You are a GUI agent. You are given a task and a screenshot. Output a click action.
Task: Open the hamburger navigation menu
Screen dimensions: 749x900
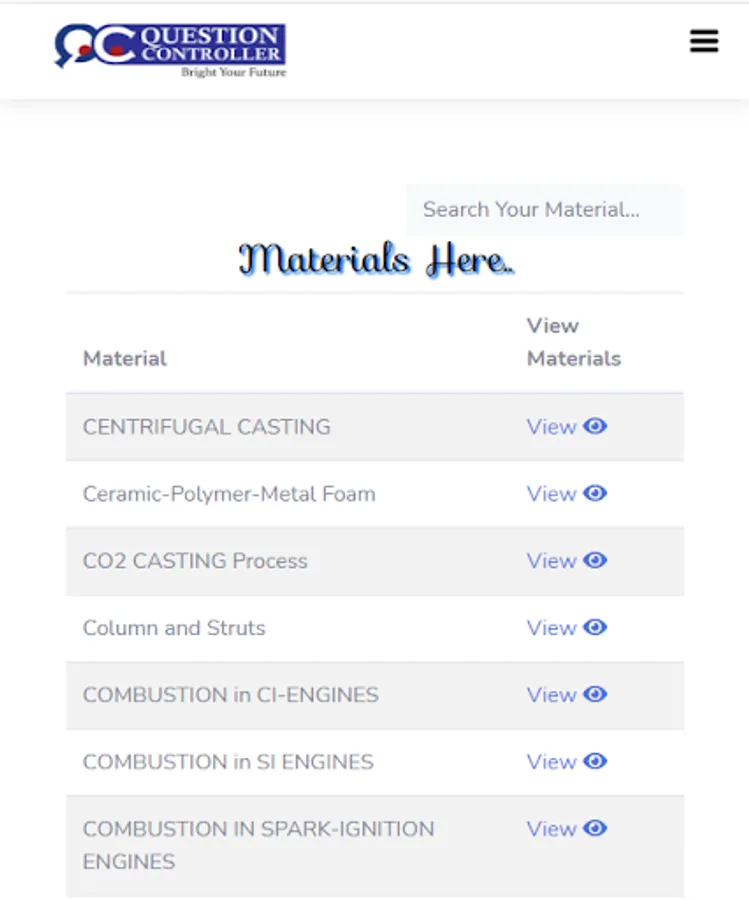click(x=704, y=41)
